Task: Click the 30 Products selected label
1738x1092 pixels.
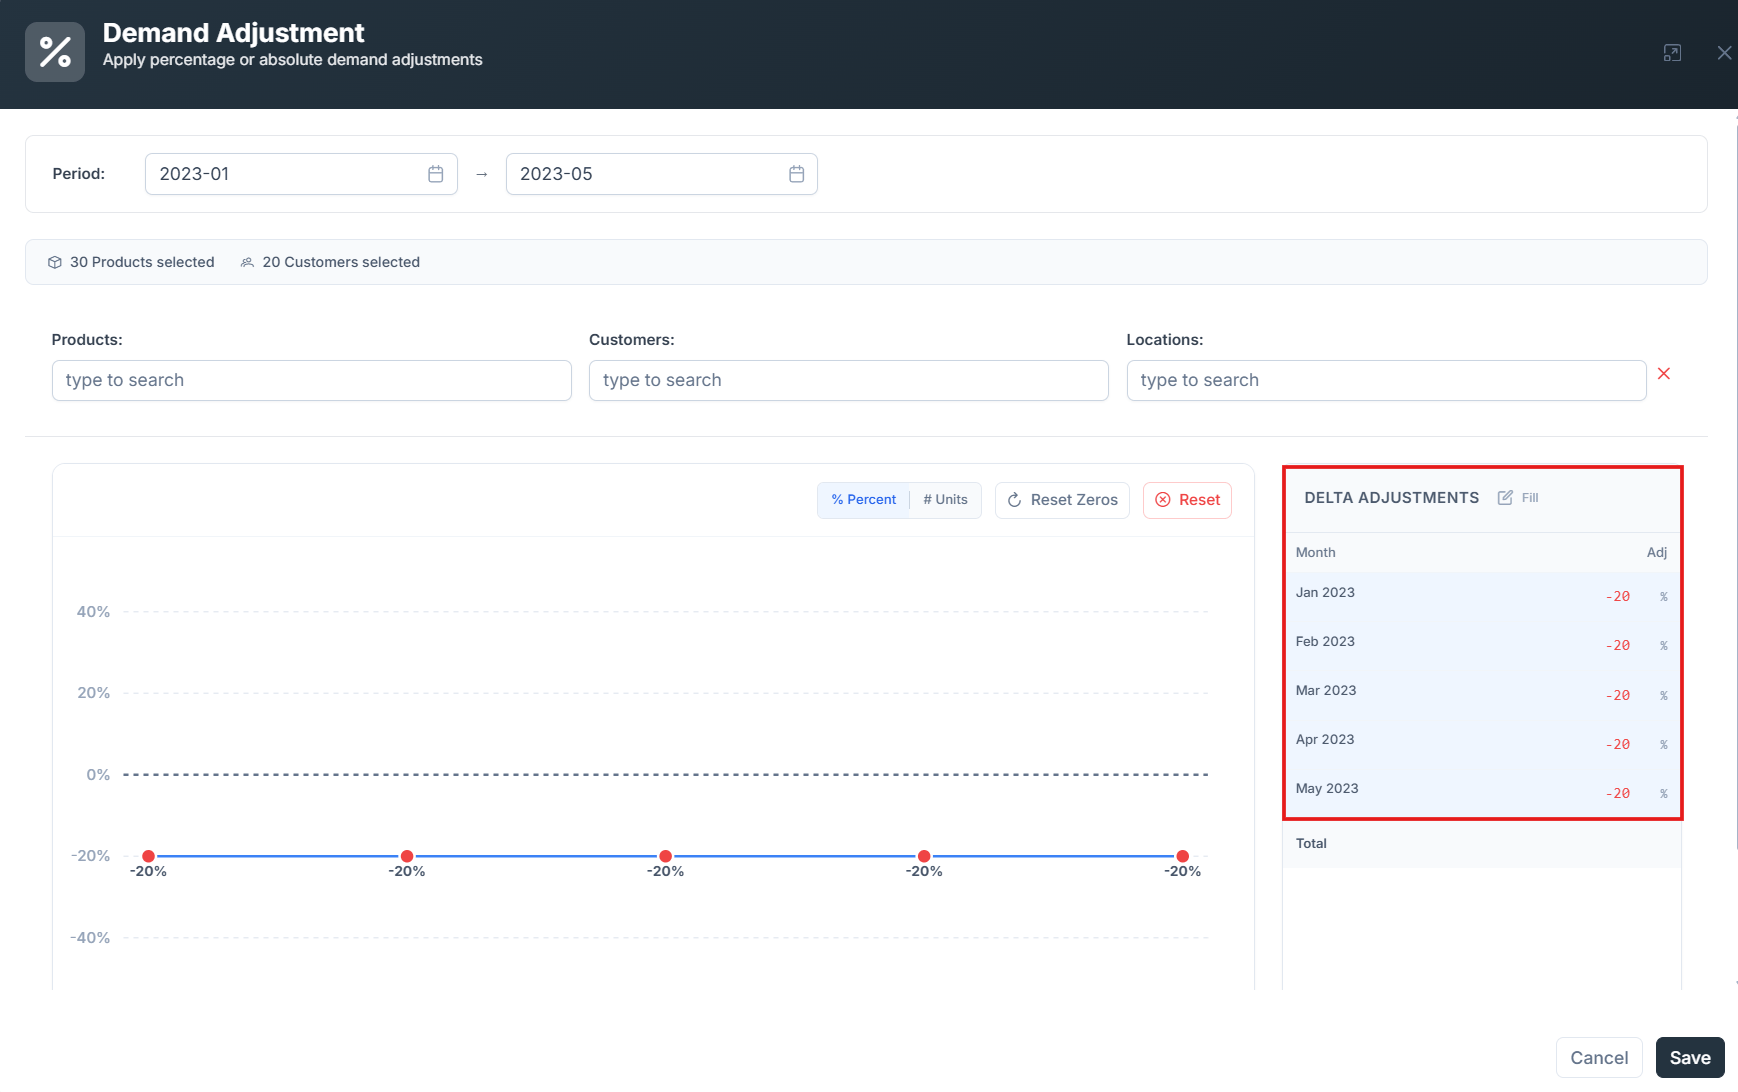Action: [142, 262]
